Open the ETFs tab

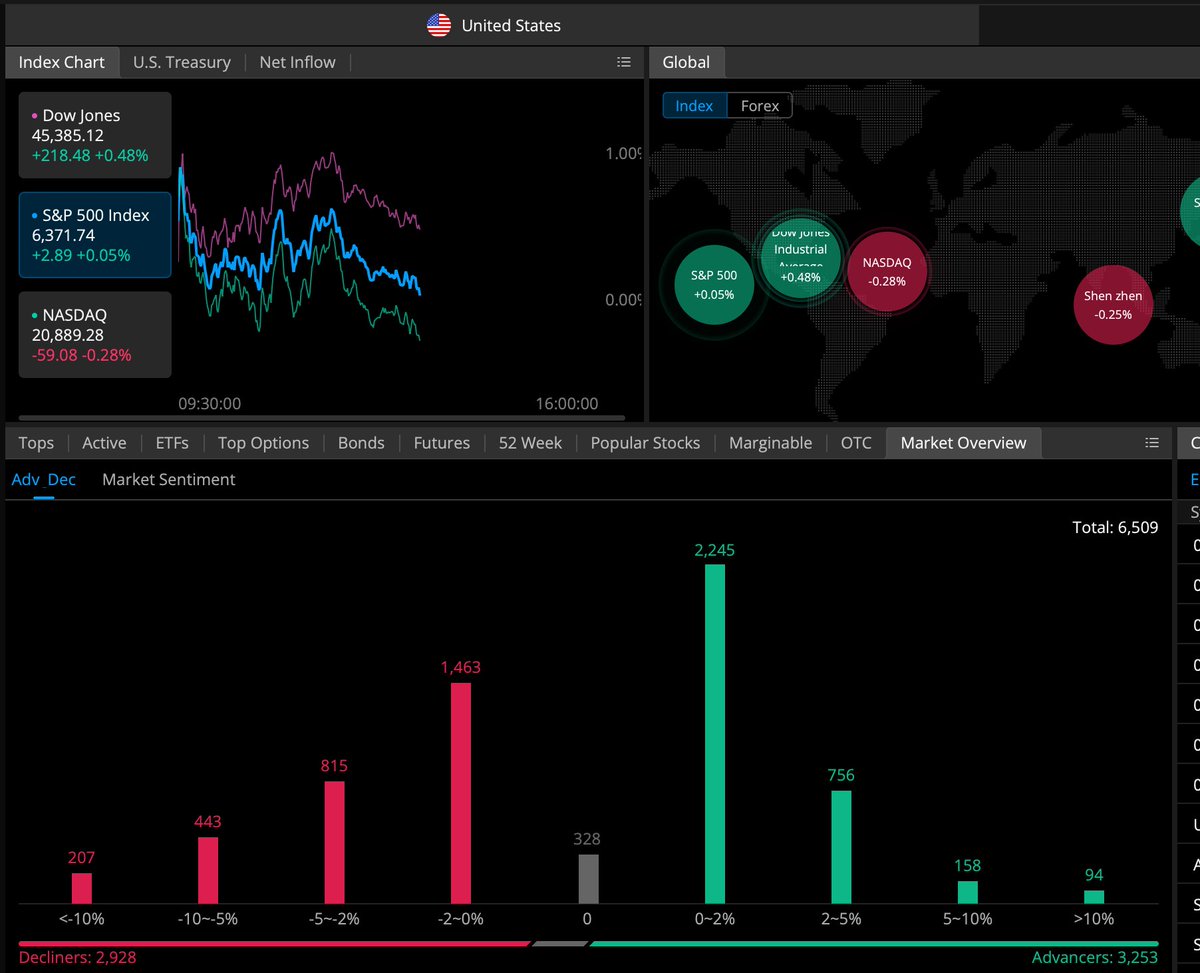[172, 443]
